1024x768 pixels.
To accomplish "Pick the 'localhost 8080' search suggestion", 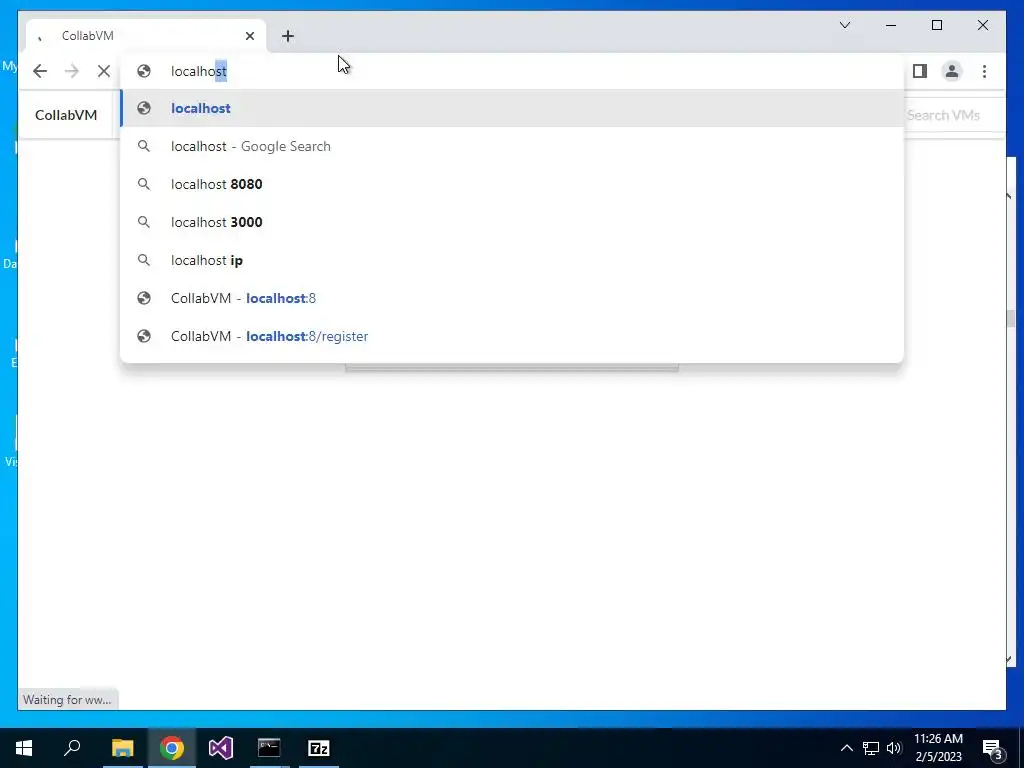I will click(512, 184).
